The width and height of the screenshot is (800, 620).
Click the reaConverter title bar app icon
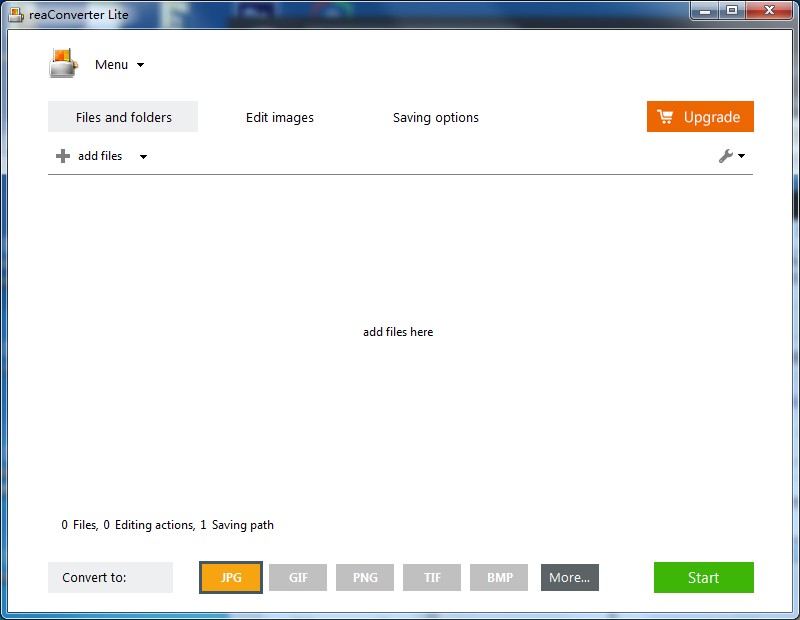16,15
